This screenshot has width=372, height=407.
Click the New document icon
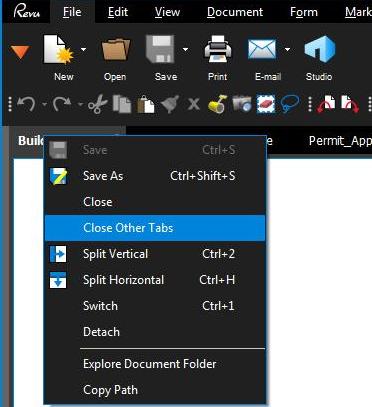click(59, 49)
